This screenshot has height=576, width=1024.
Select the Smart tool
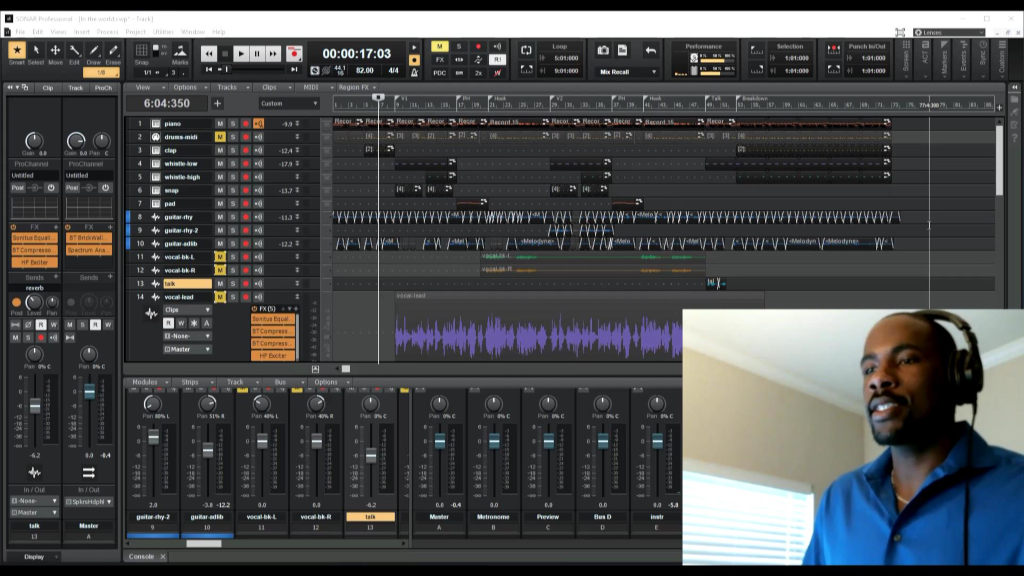point(17,52)
